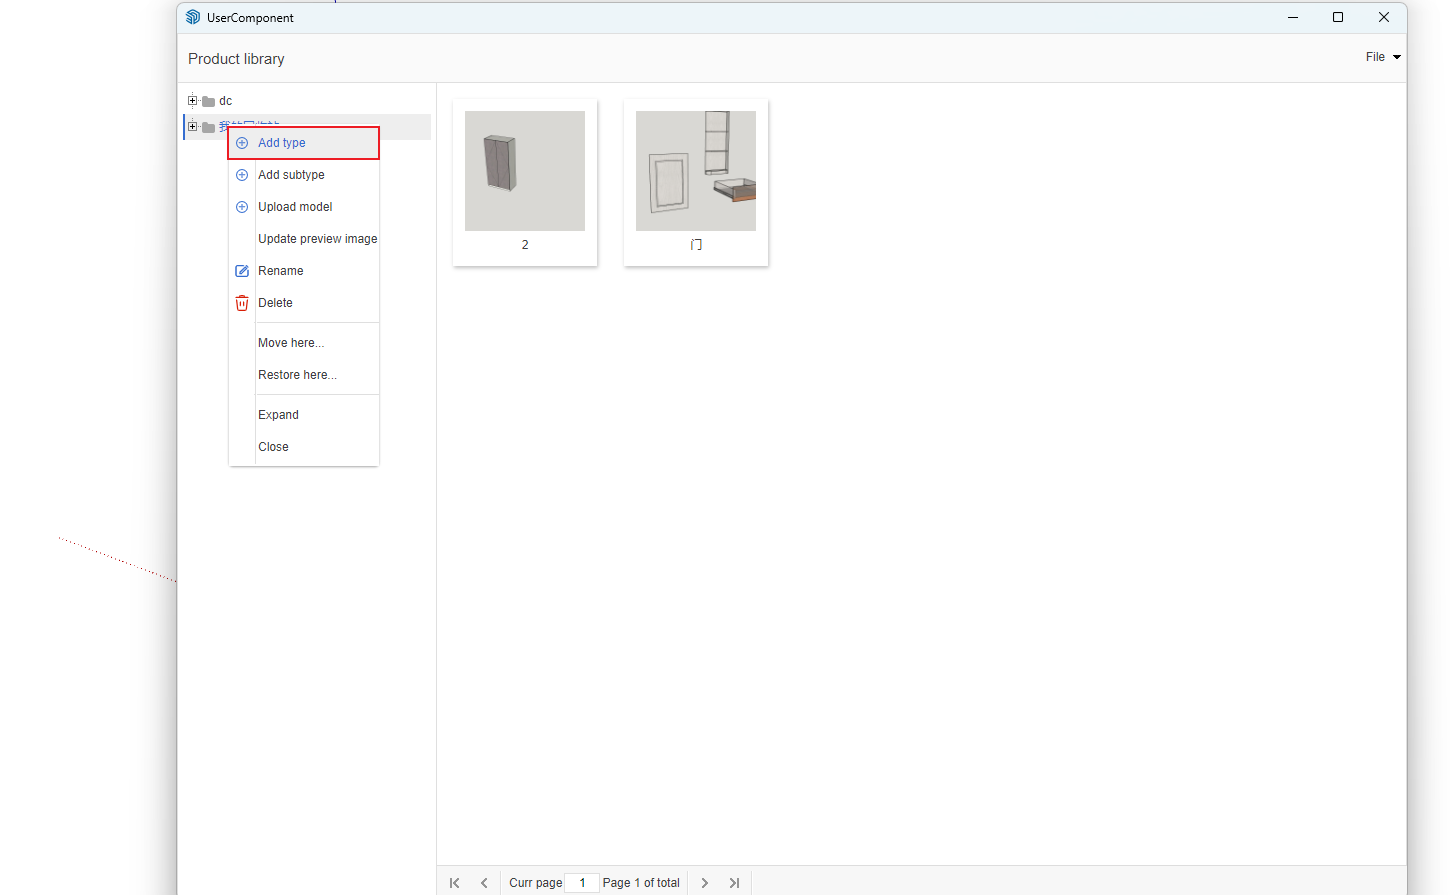Click the Upload model plus icon
The image size is (1450, 895).
point(242,207)
